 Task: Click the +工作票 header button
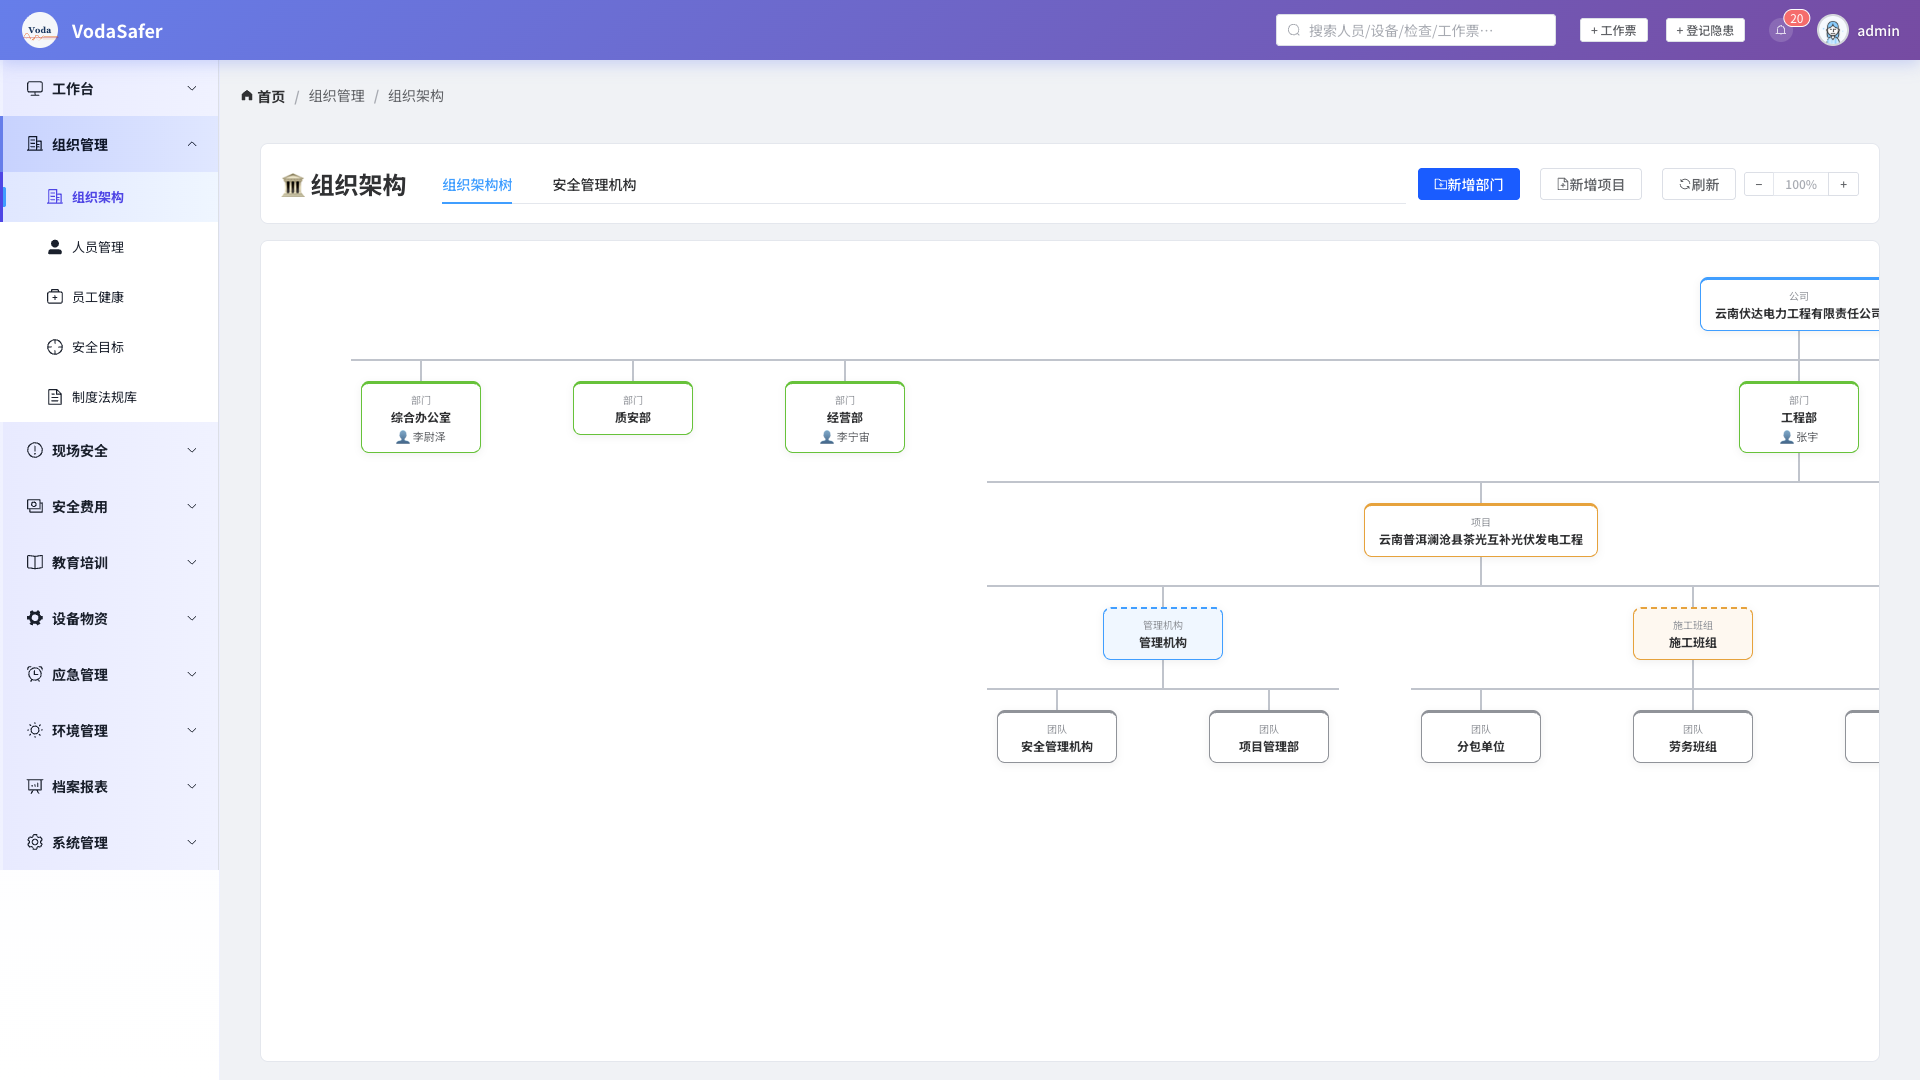tap(1613, 30)
